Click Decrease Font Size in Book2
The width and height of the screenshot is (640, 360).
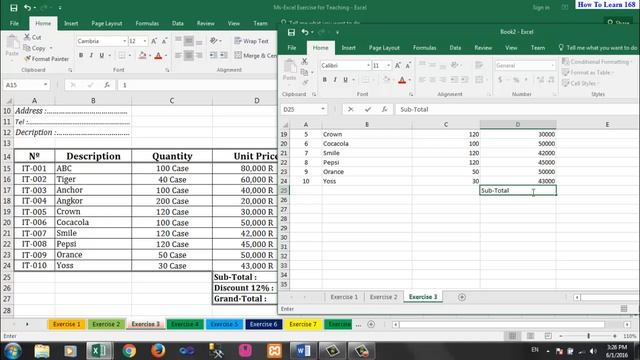click(408, 65)
